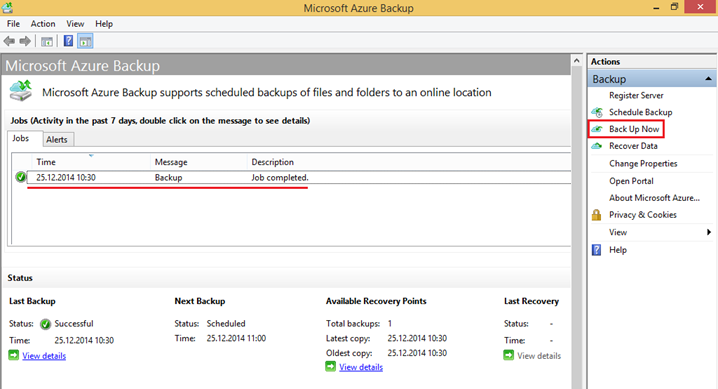The width and height of the screenshot is (718, 389).
Task: Click the green check icon on the job row
Action: 21,177
